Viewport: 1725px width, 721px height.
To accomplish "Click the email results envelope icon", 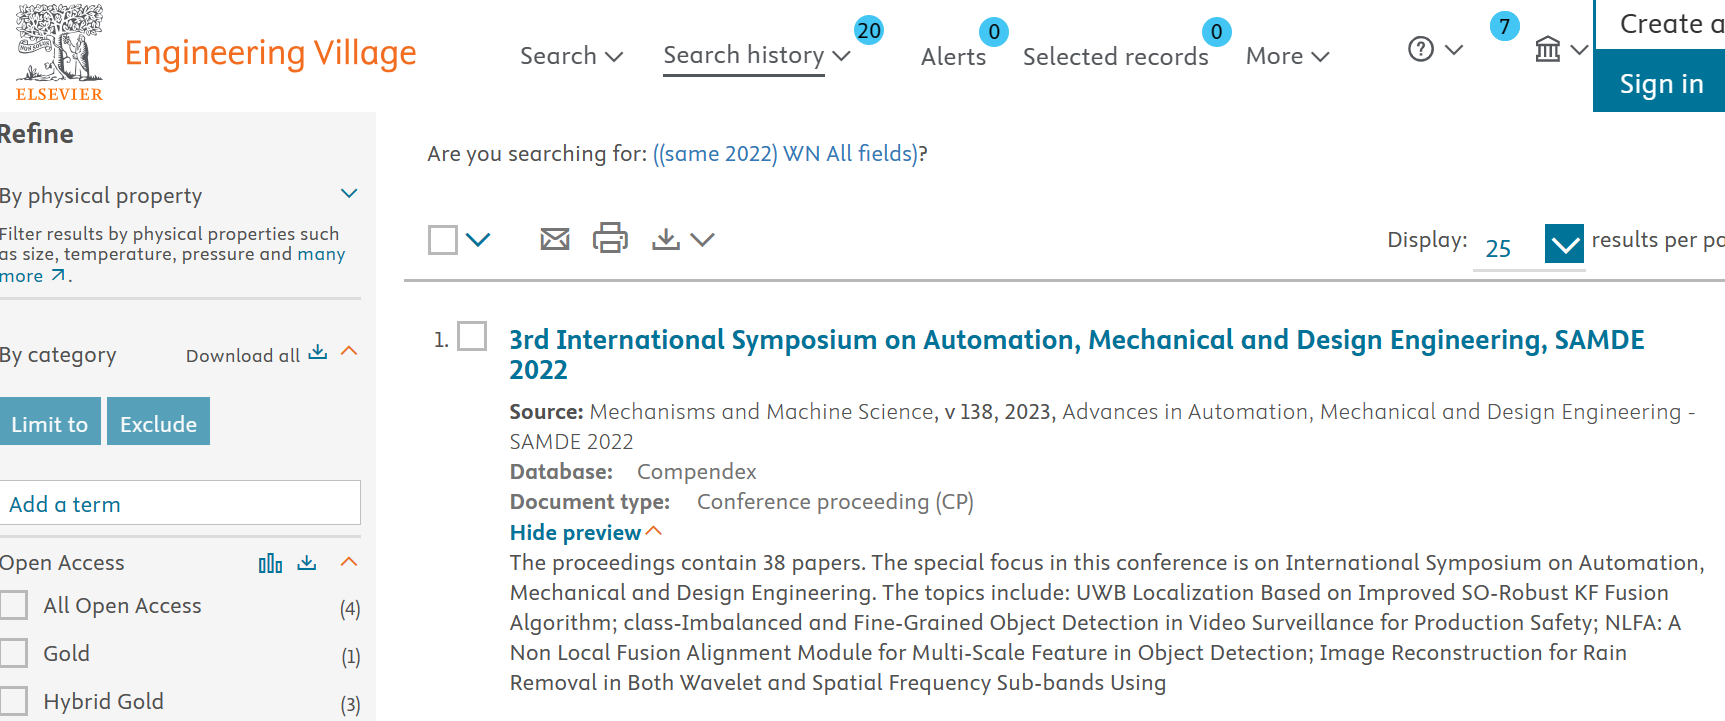I will [554, 239].
